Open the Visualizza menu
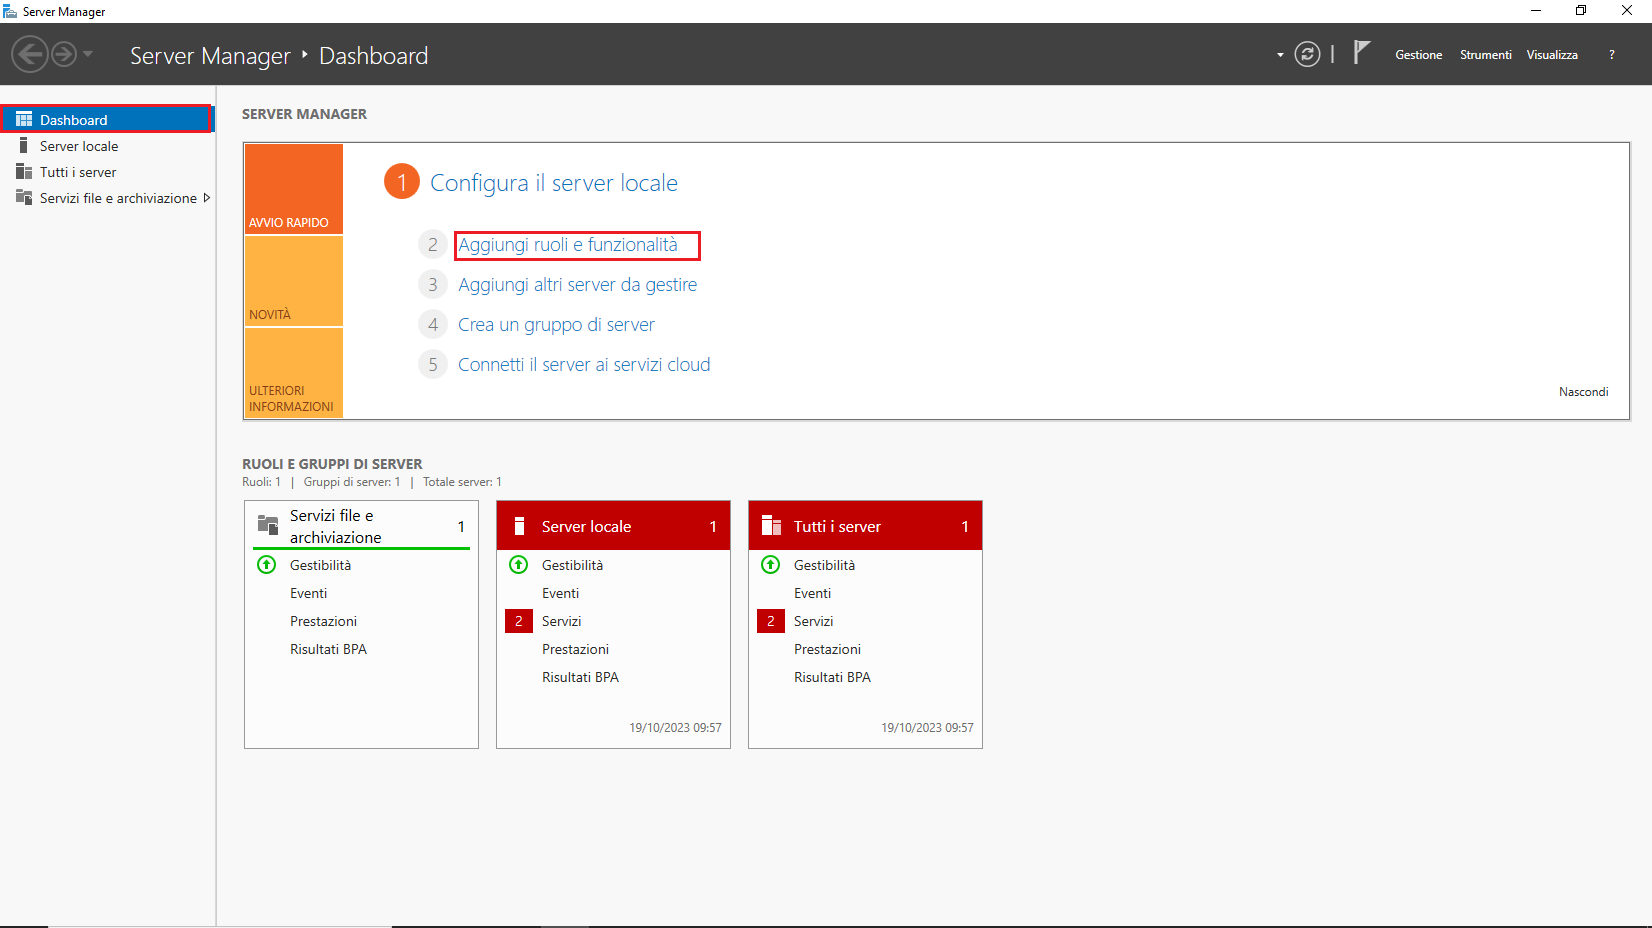This screenshot has width=1652, height=928. tap(1552, 55)
